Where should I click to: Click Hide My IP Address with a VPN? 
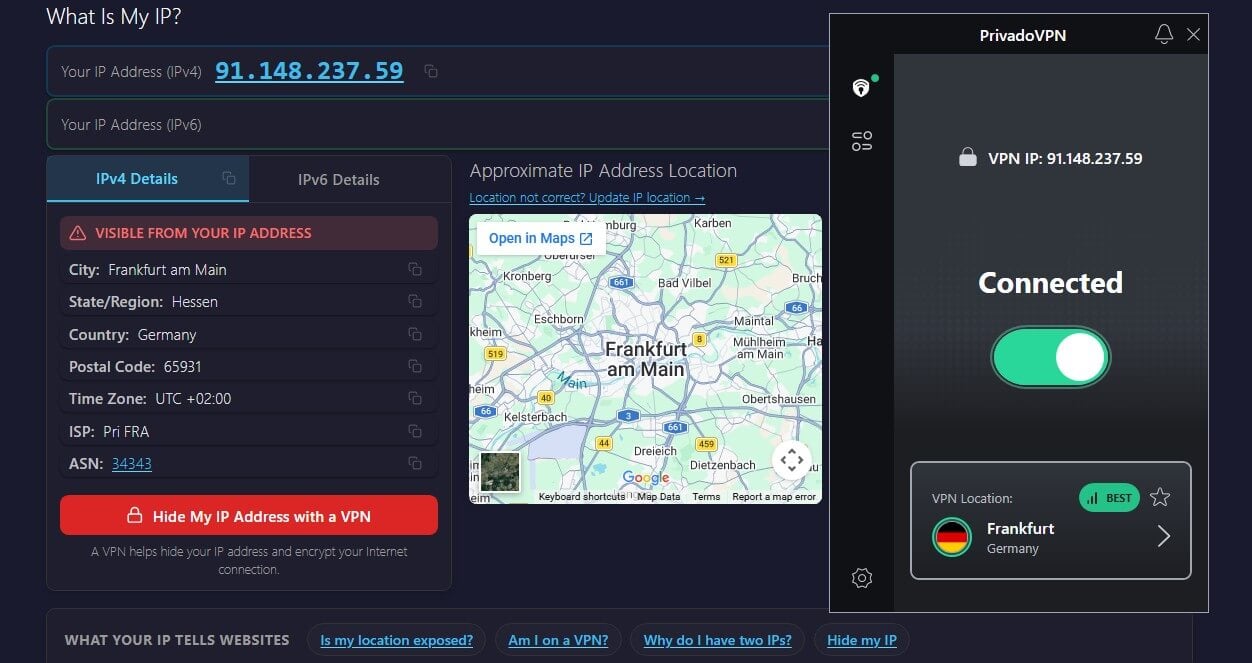click(x=249, y=516)
